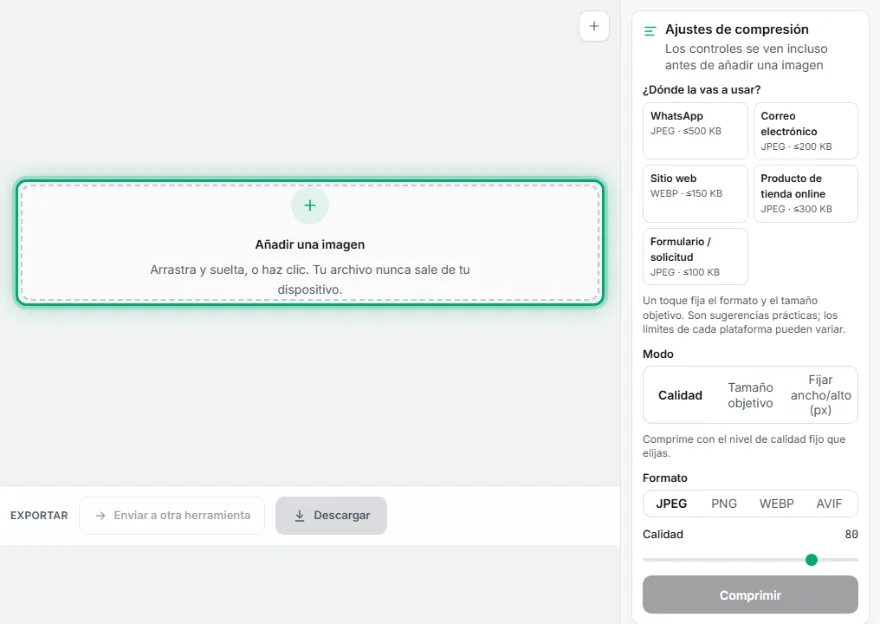Viewport: 880px width, 624px height.
Task: Select Producto de tienda online preset
Action: click(805, 194)
